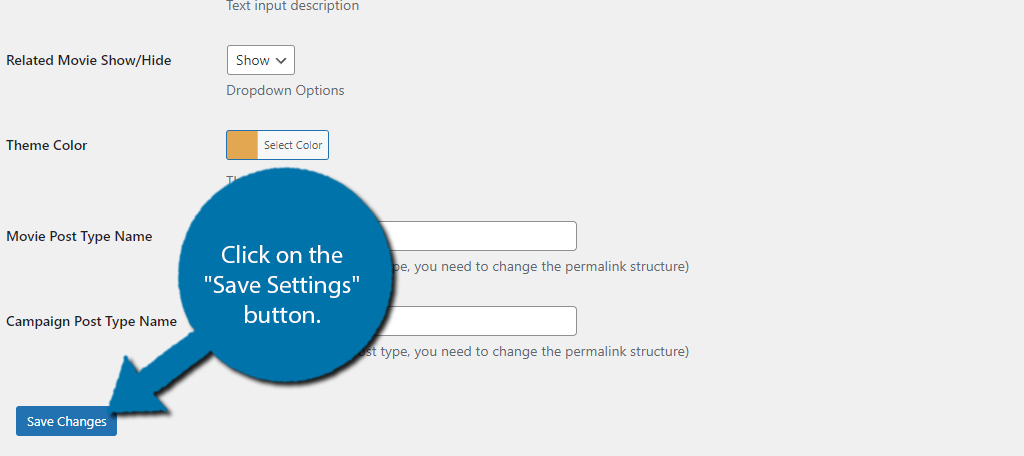
Task: Click the Dropdown Options description text
Action: point(285,90)
